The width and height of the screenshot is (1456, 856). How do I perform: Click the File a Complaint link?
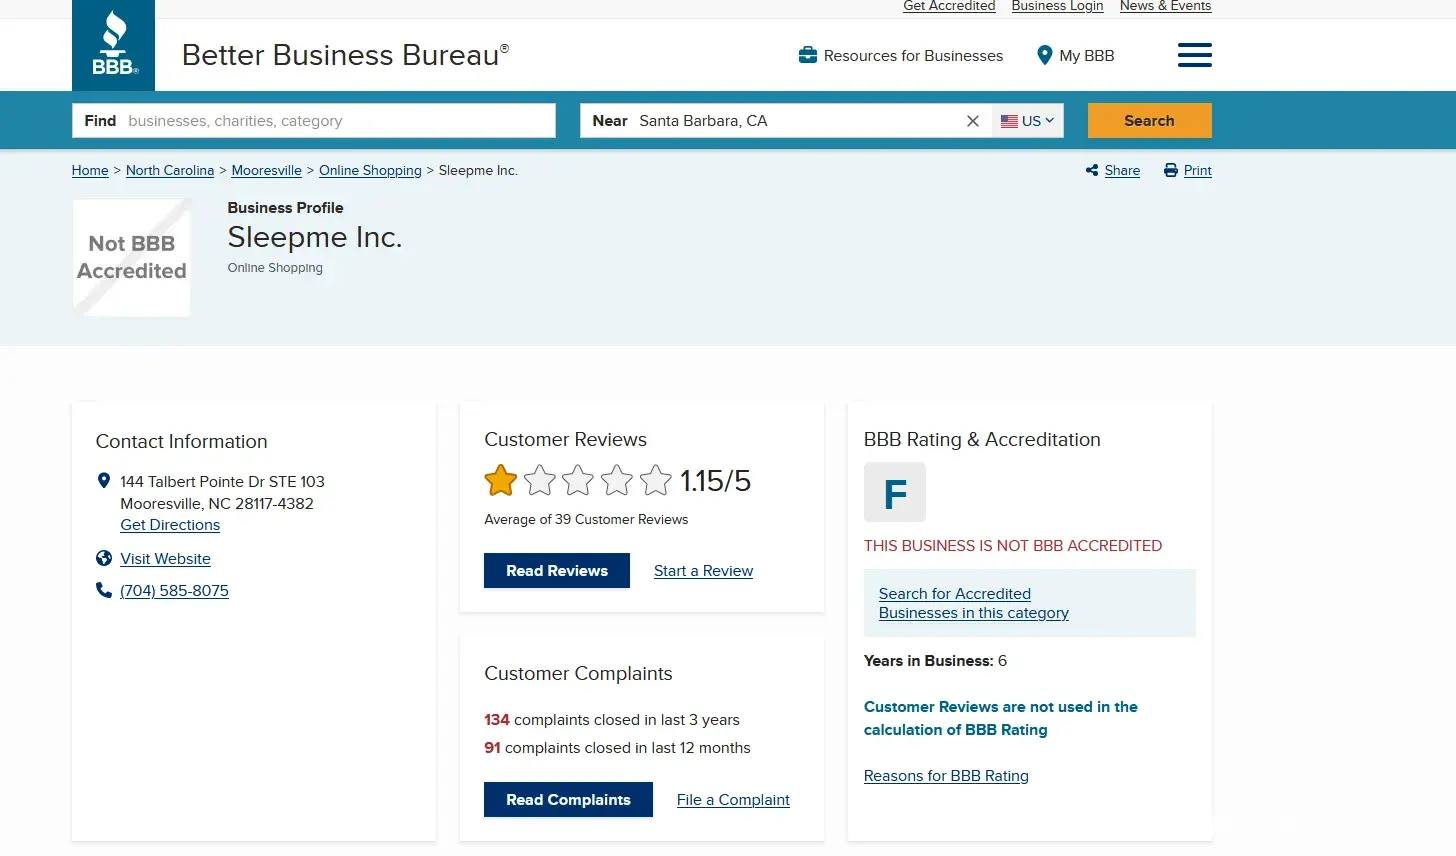[733, 800]
